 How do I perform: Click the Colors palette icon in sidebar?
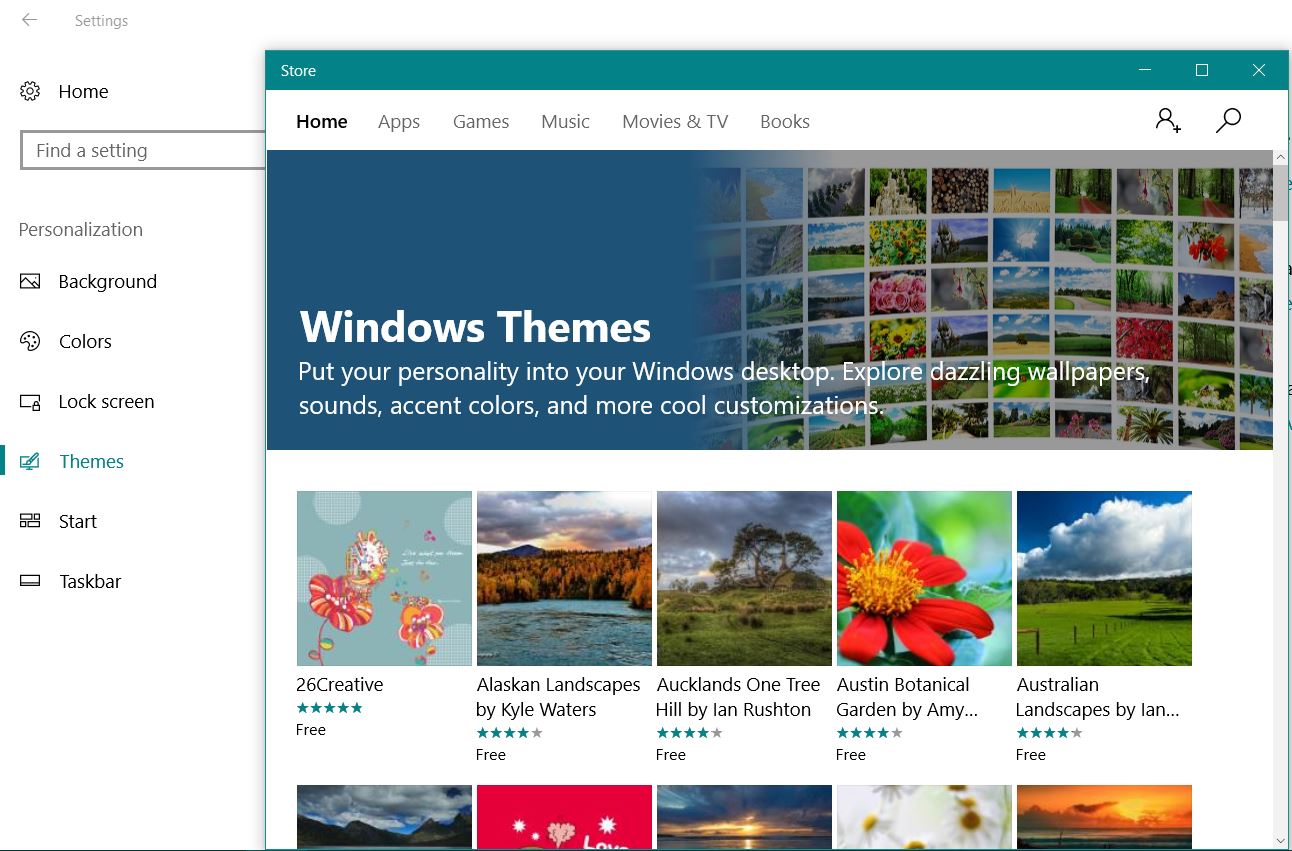click(30, 341)
